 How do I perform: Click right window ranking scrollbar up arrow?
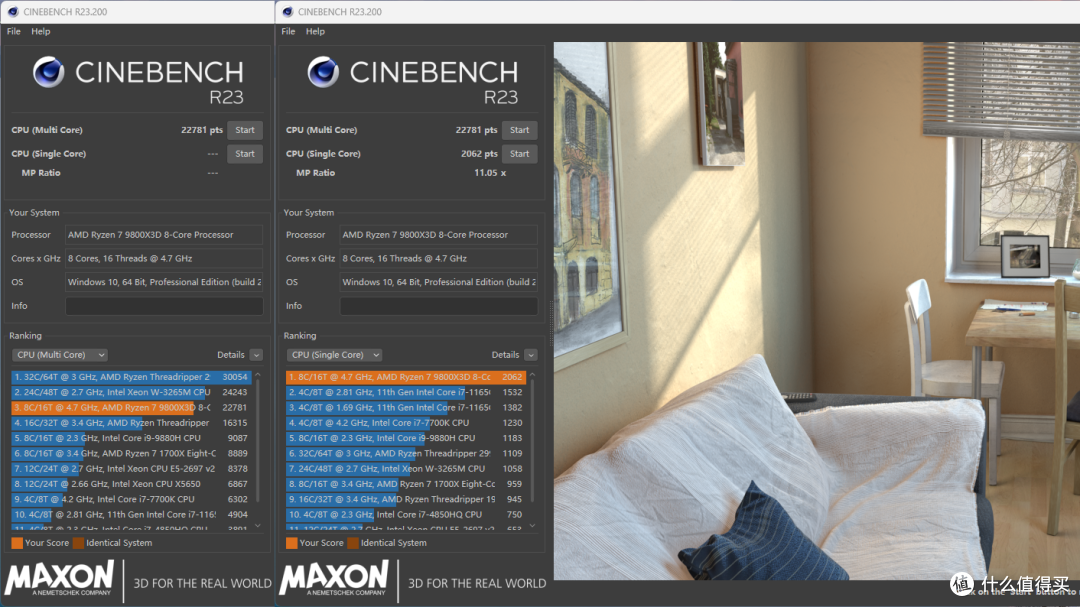532,375
